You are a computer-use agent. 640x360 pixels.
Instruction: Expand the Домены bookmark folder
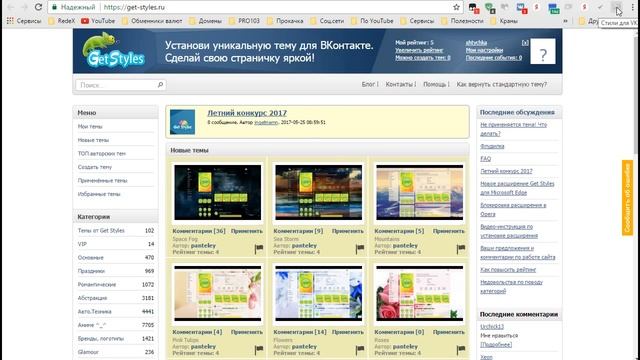[x=205, y=20]
